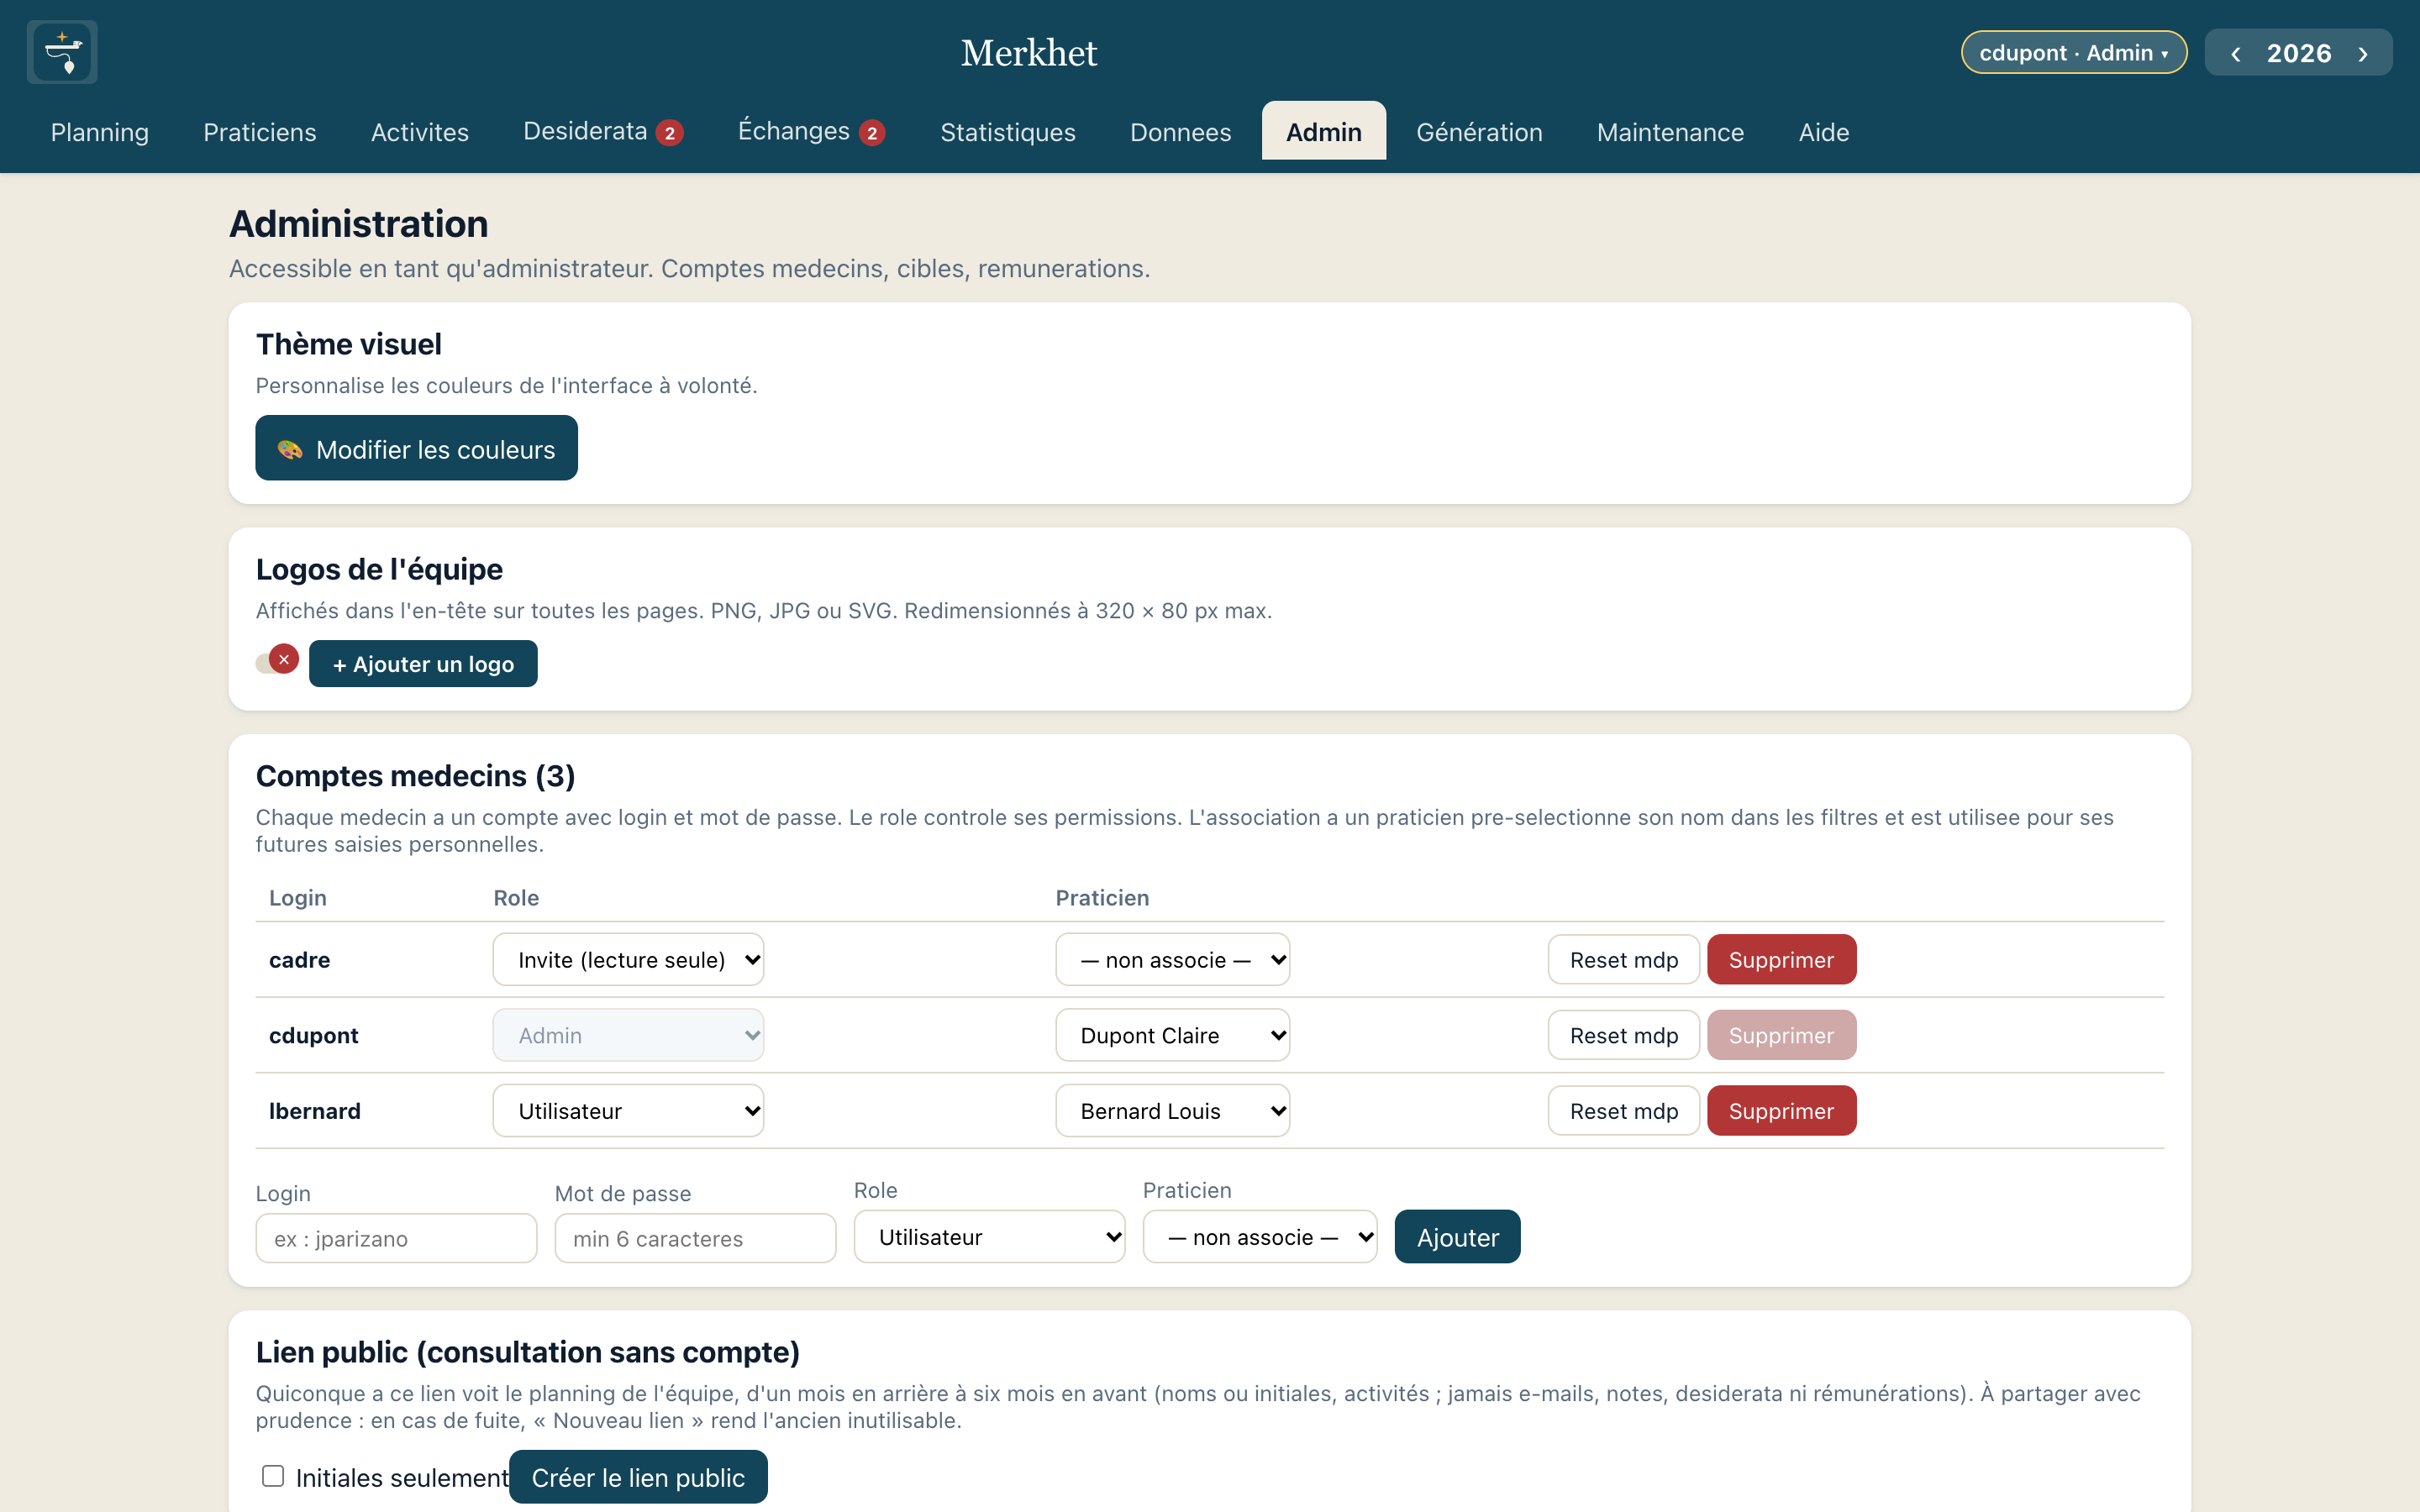
Task: Open the Génération tab
Action: (x=1479, y=132)
